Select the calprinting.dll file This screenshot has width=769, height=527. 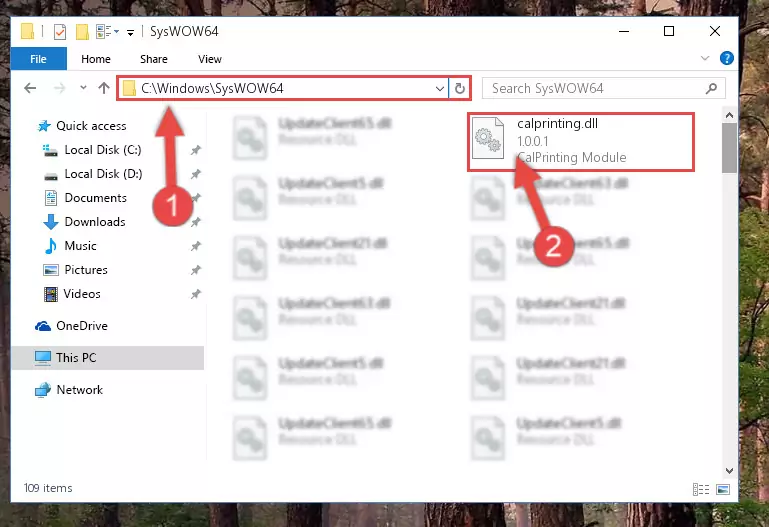point(581,142)
